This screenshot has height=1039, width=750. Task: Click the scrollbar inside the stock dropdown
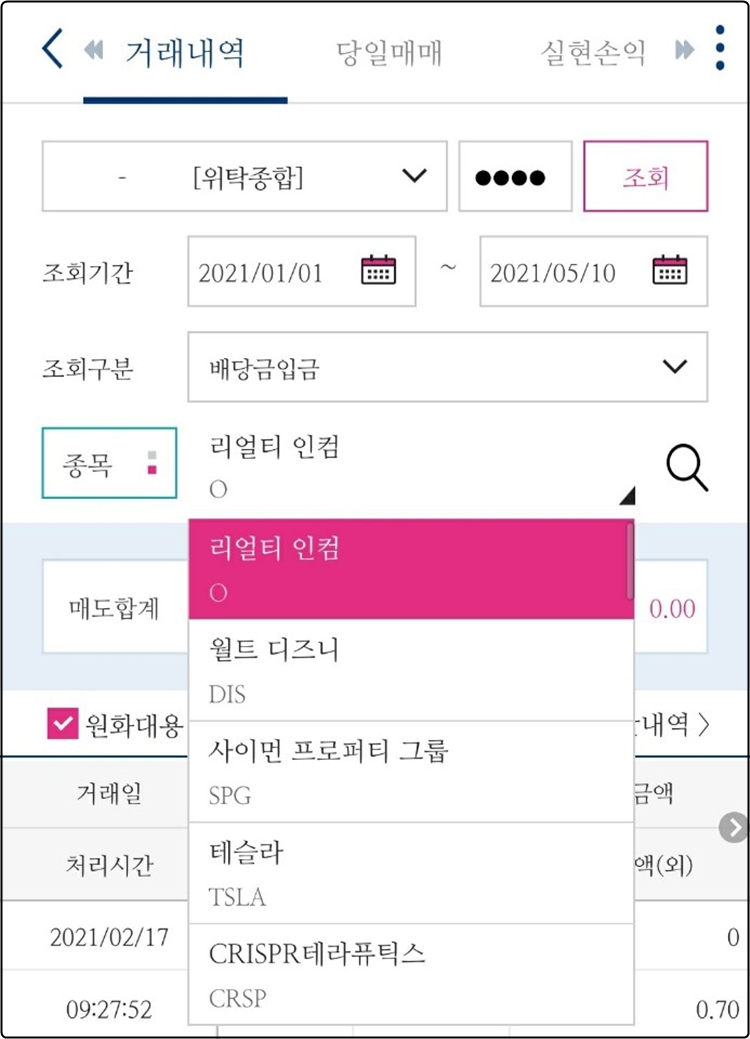(x=628, y=560)
